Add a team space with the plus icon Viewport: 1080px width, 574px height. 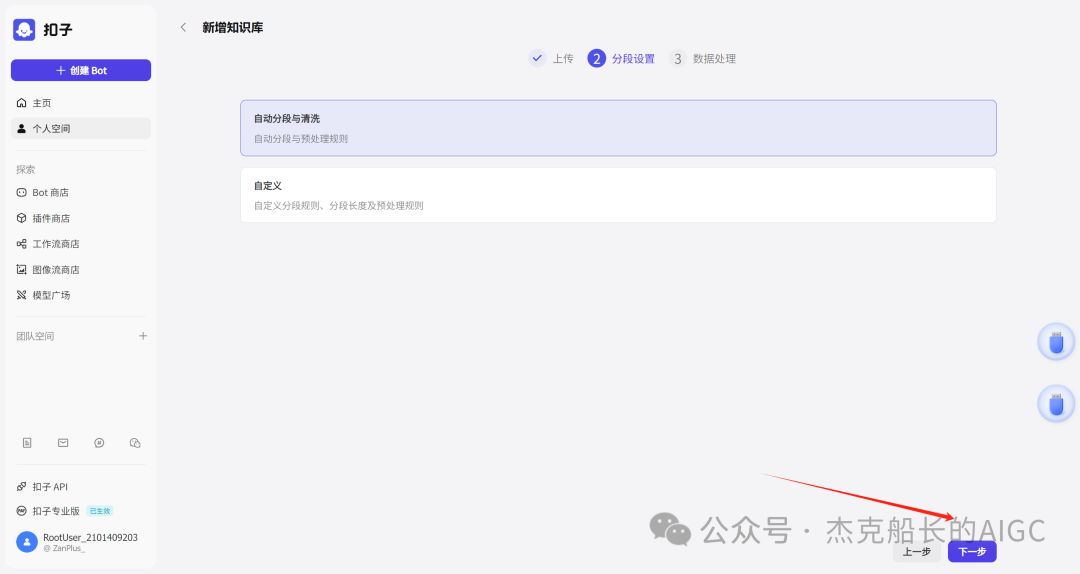[143, 336]
